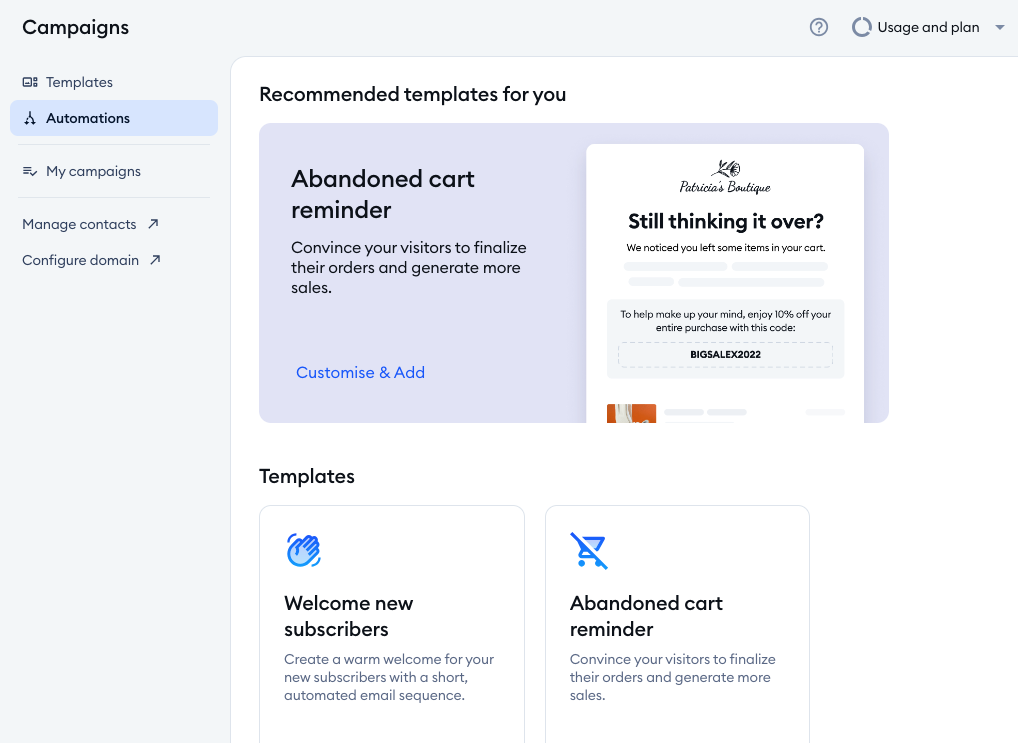Choose the Abandoned cart reminder card title
This screenshot has width=1018, height=743.
646,616
